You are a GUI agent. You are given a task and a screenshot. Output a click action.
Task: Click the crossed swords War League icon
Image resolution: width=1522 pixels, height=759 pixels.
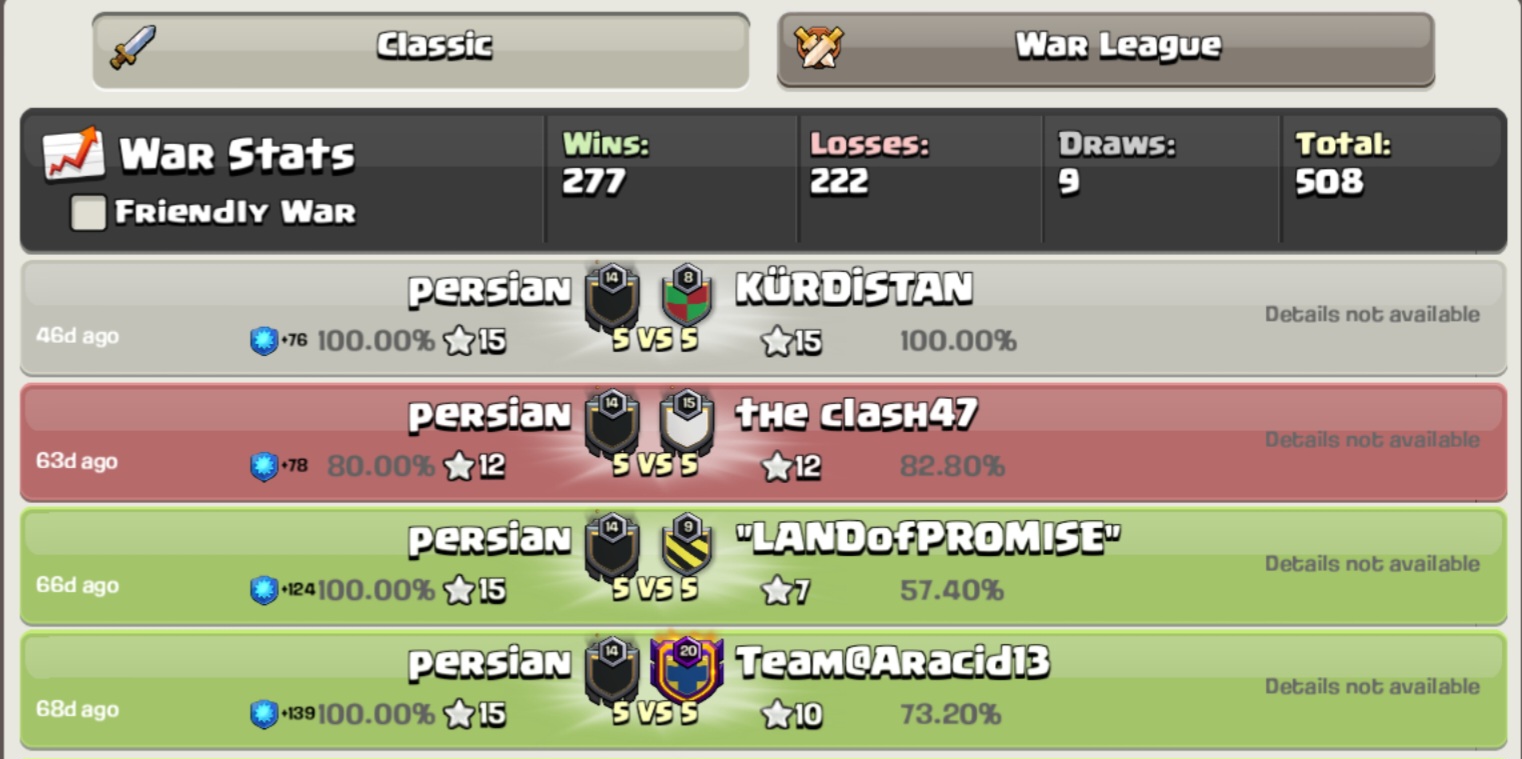pyautogui.click(x=818, y=47)
